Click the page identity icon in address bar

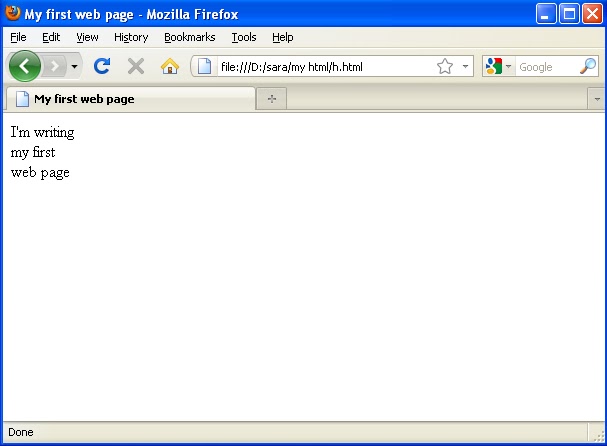click(x=204, y=66)
